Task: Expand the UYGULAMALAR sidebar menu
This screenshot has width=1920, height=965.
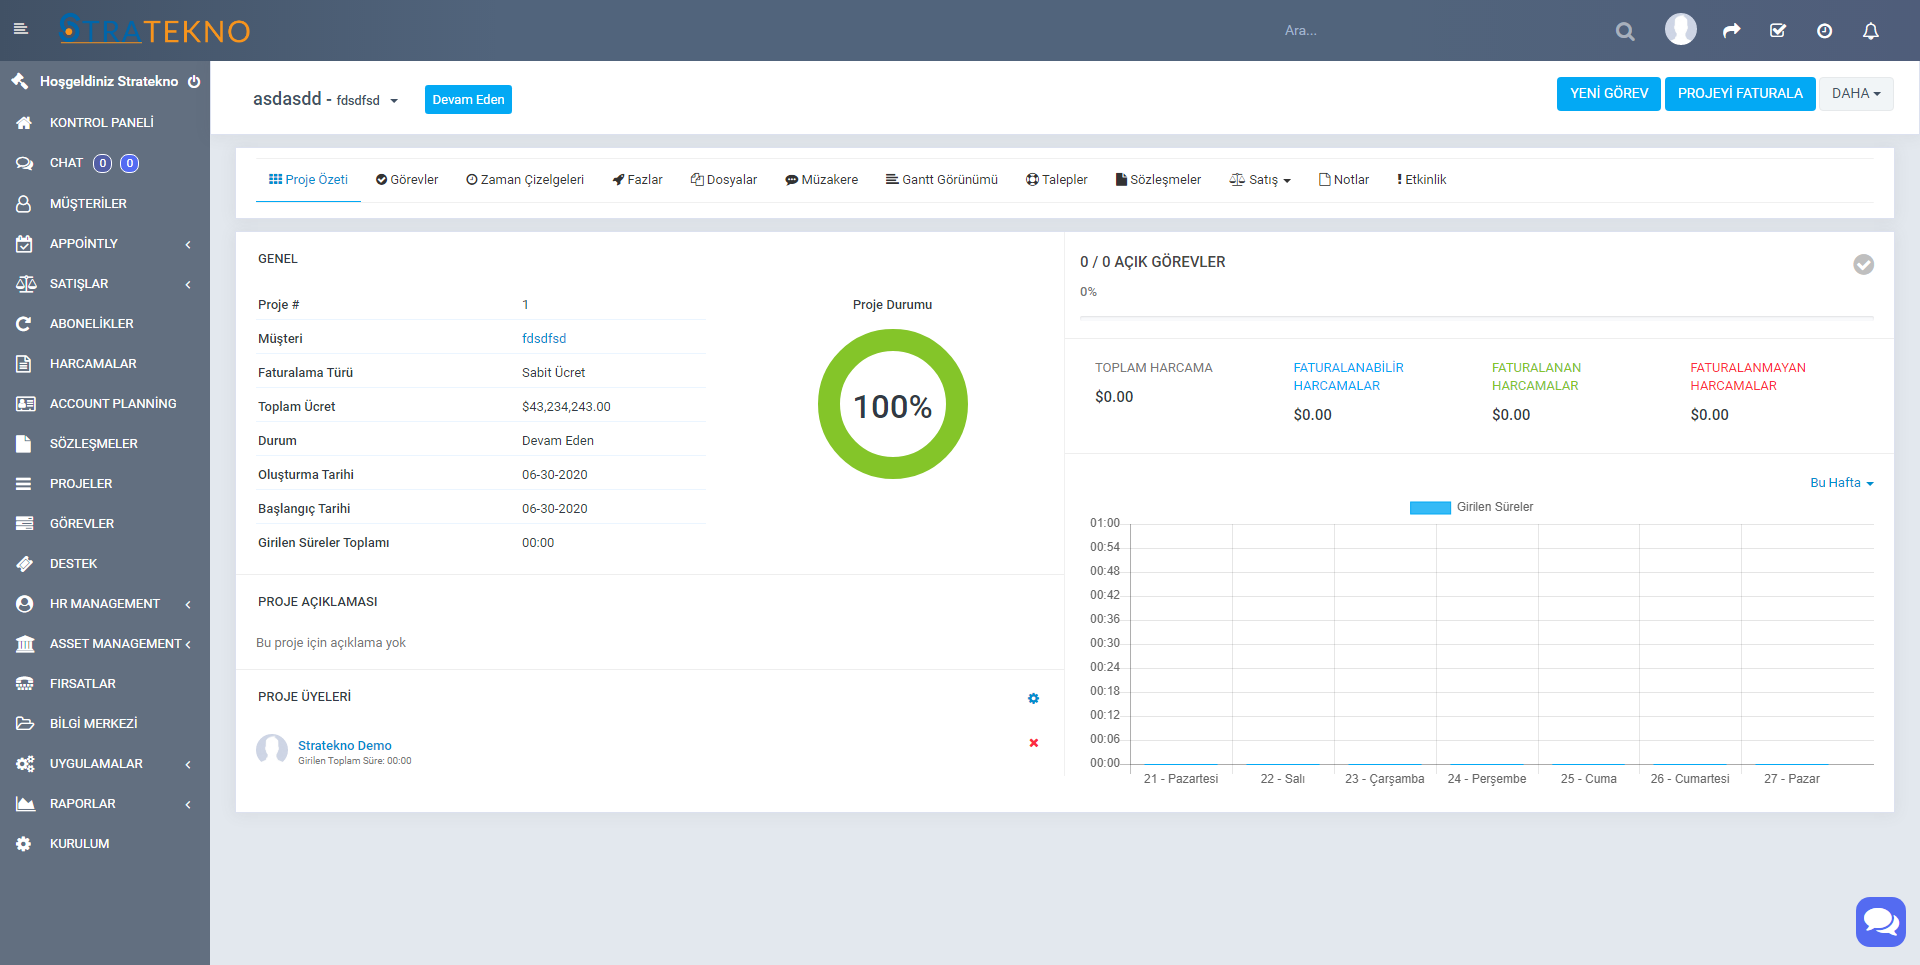Action: click(x=105, y=764)
